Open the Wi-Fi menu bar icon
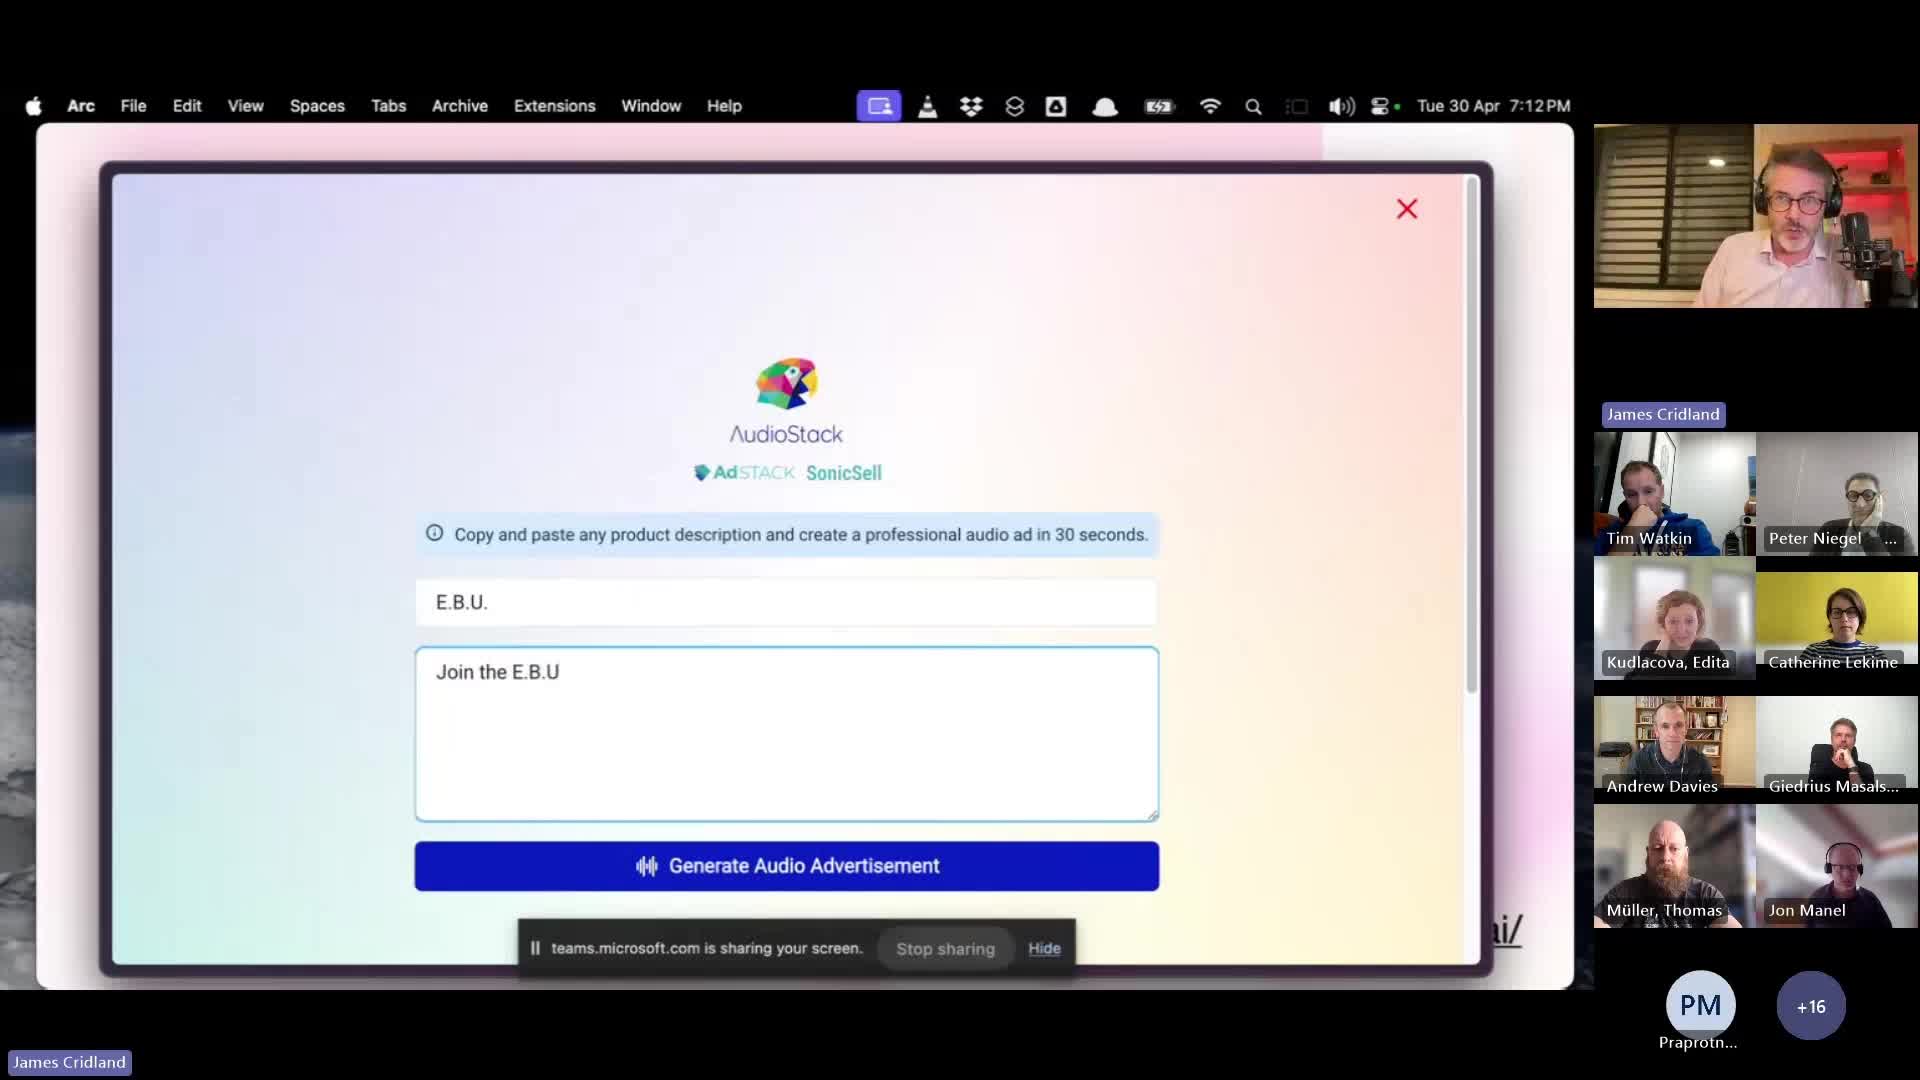This screenshot has width=1920, height=1080. pyautogui.click(x=1210, y=106)
